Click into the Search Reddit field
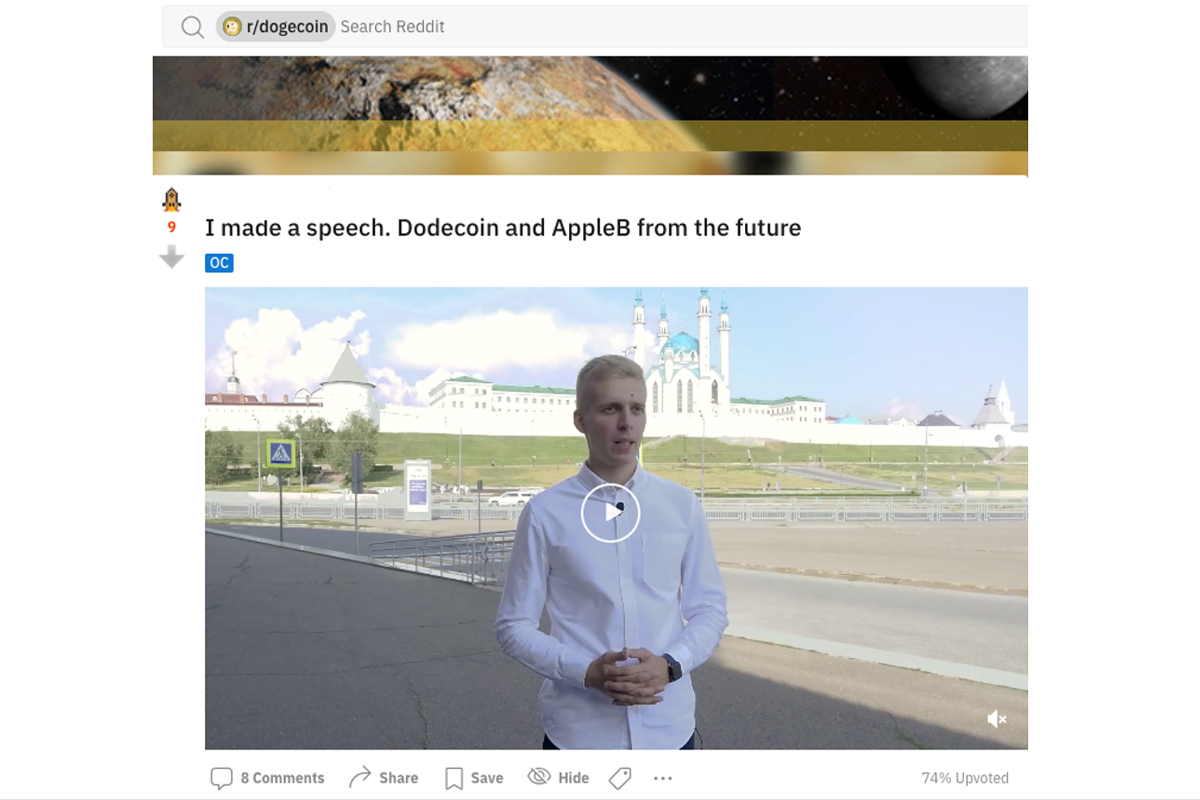Screen dimensions: 1200x800 [x=680, y=27]
